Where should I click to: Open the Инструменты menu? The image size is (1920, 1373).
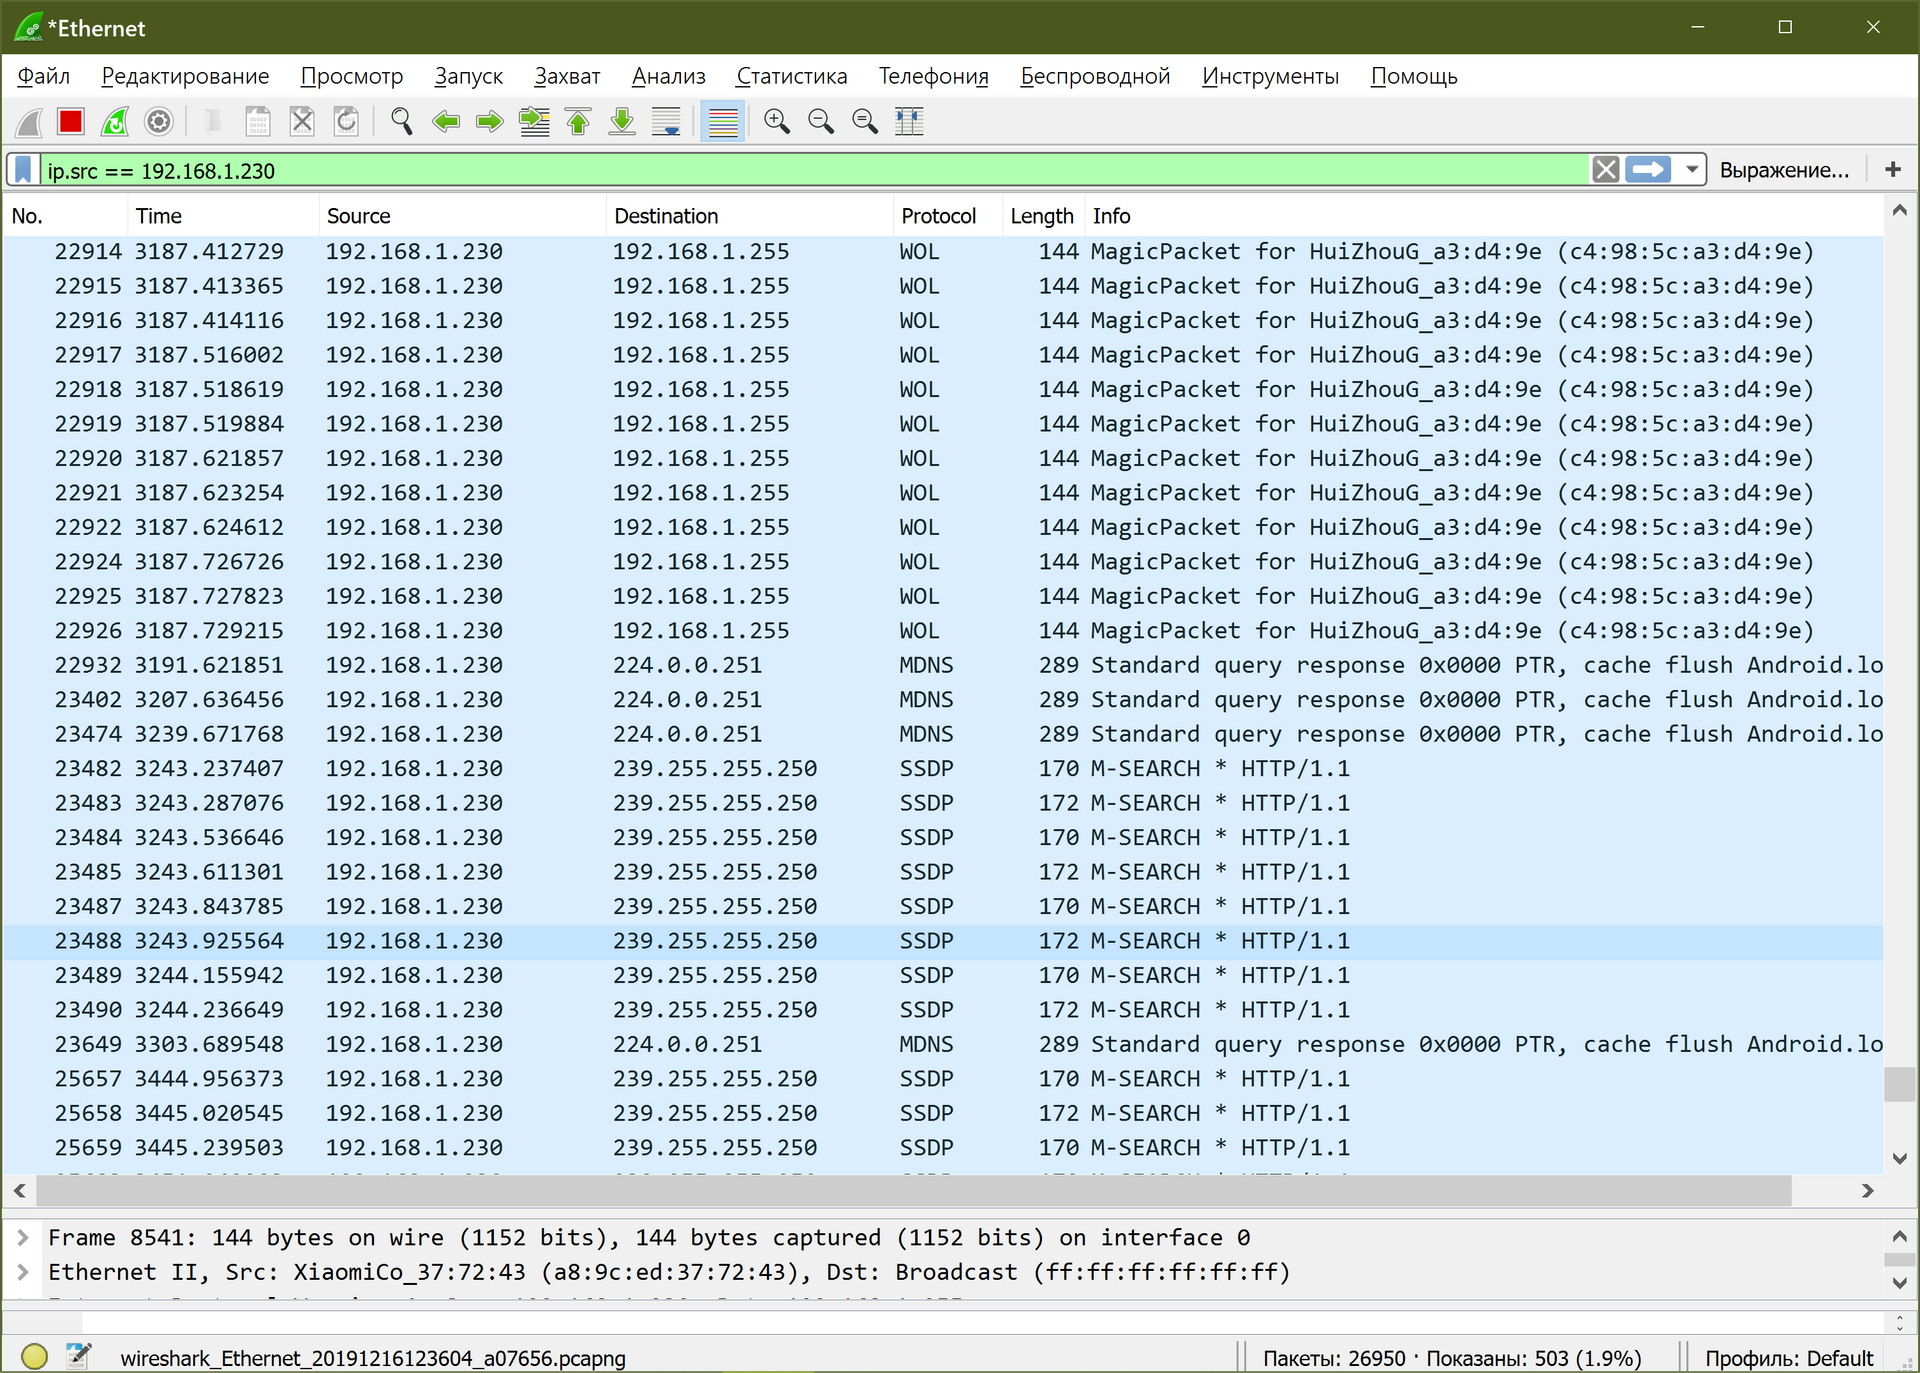point(1271,76)
